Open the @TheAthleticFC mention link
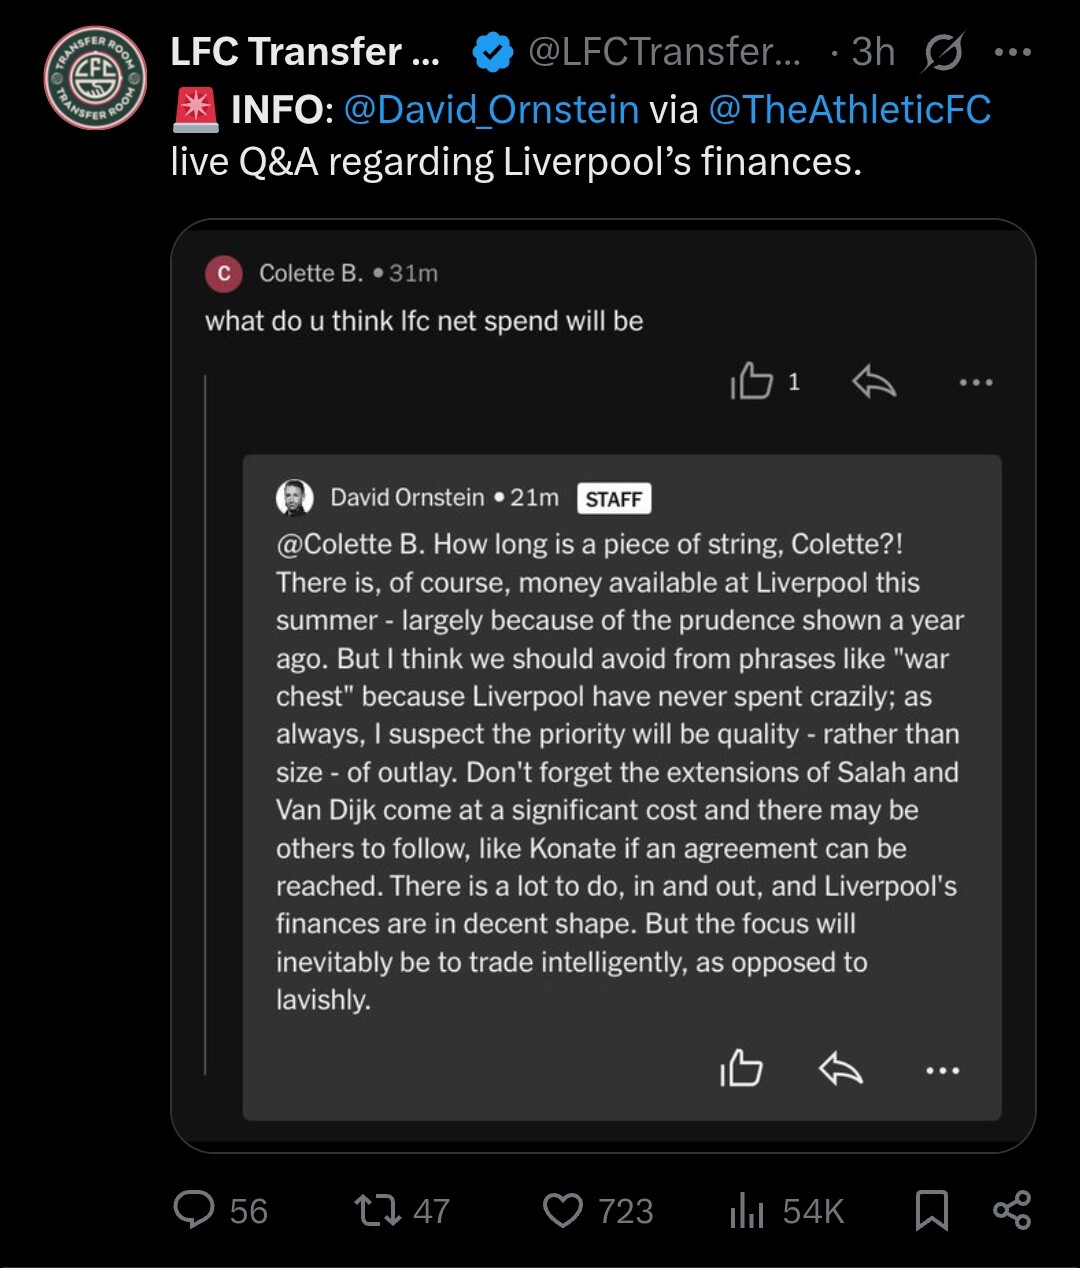Image resolution: width=1080 pixels, height=1268 pixels. point(850,109)
